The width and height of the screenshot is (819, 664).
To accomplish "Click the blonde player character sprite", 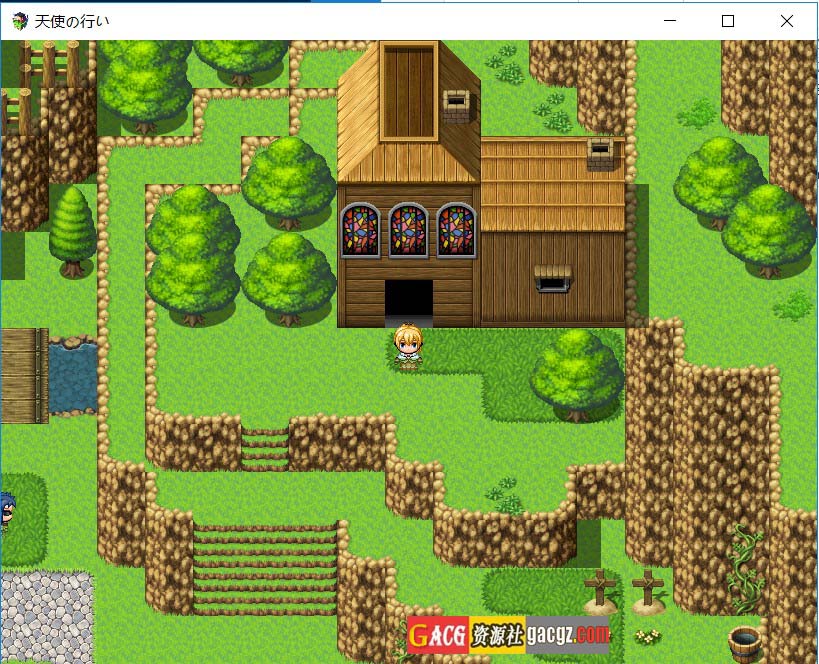I will (x=408, y=347).
